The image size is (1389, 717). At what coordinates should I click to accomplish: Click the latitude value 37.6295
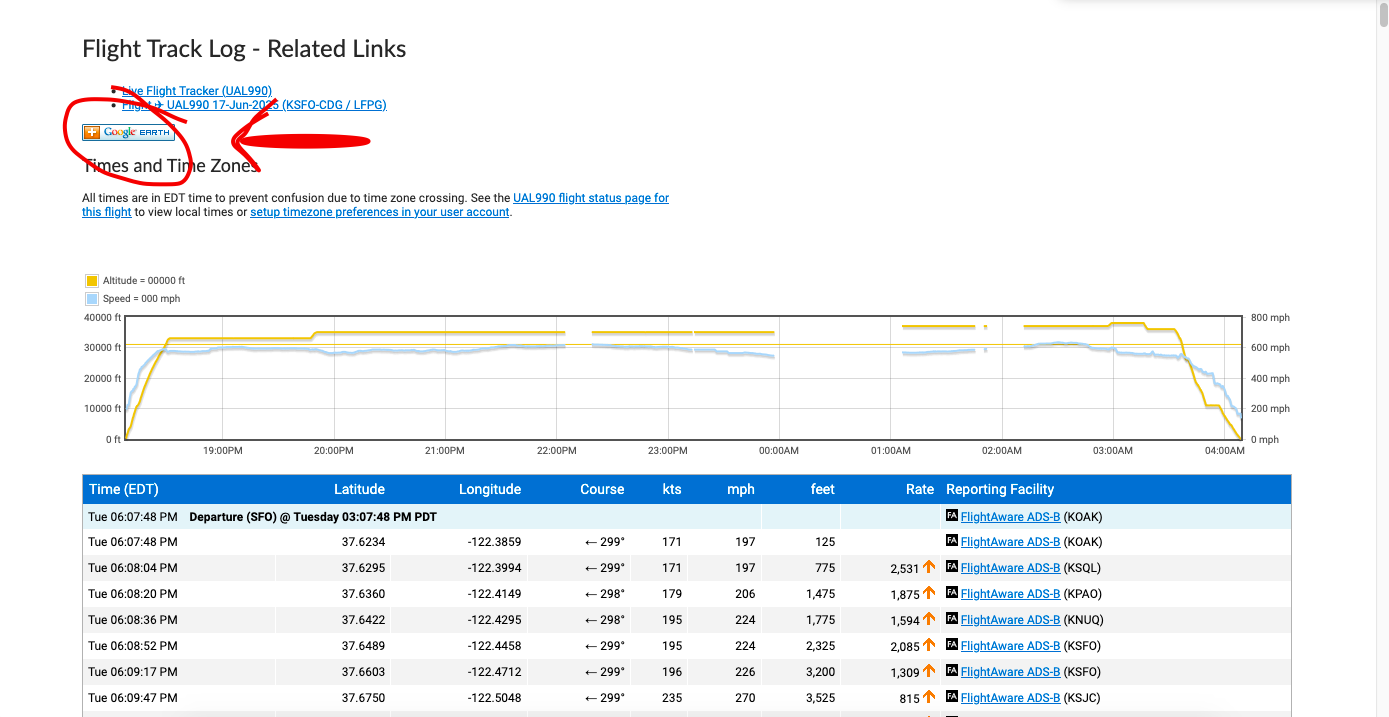point(363,568)
